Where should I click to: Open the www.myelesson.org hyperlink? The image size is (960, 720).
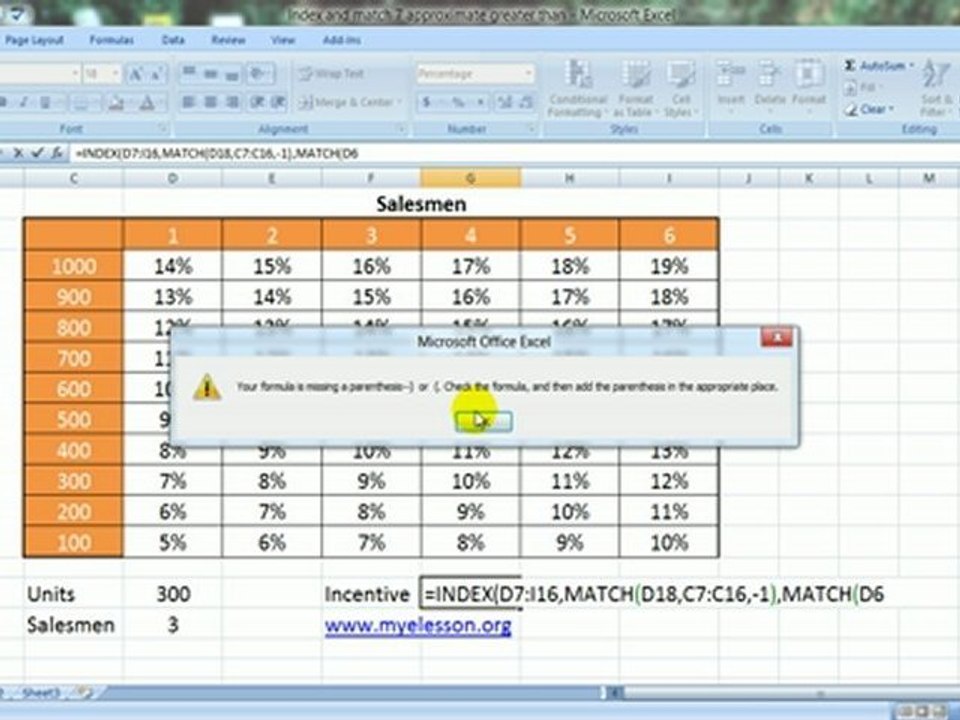pos(418,625)
